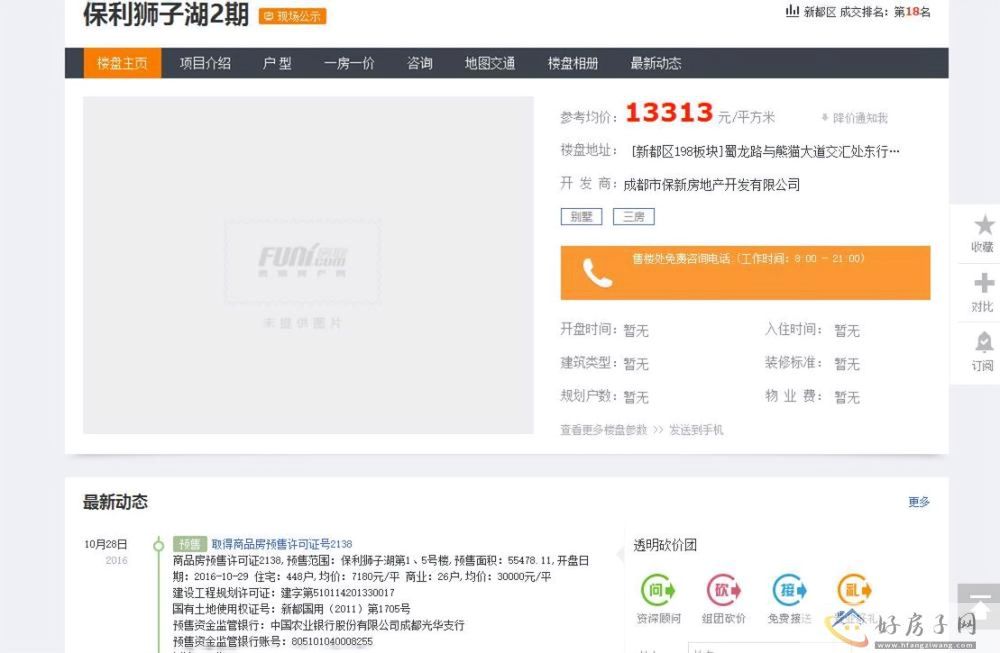Switch to the 户型 tab

click(277, 63)
